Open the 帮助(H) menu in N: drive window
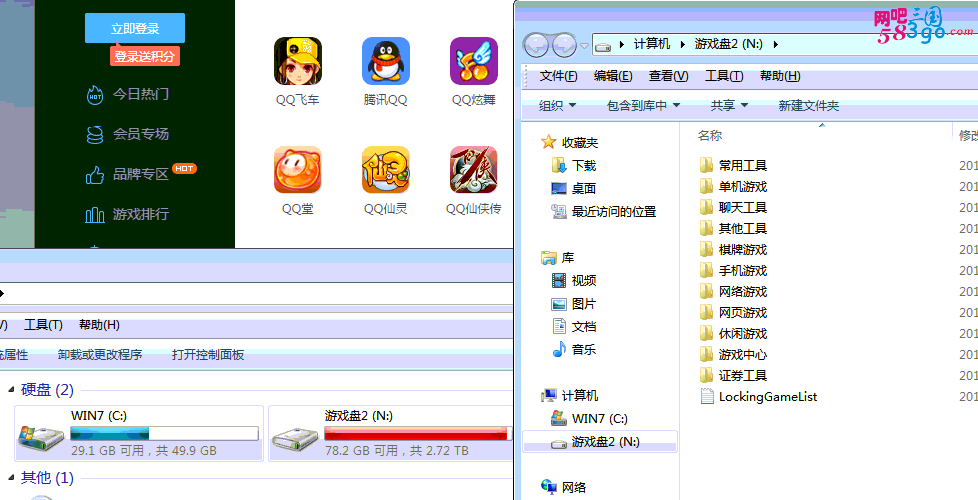Image resolution: width=978 pixels, height=500 pixels. (780, 76)
